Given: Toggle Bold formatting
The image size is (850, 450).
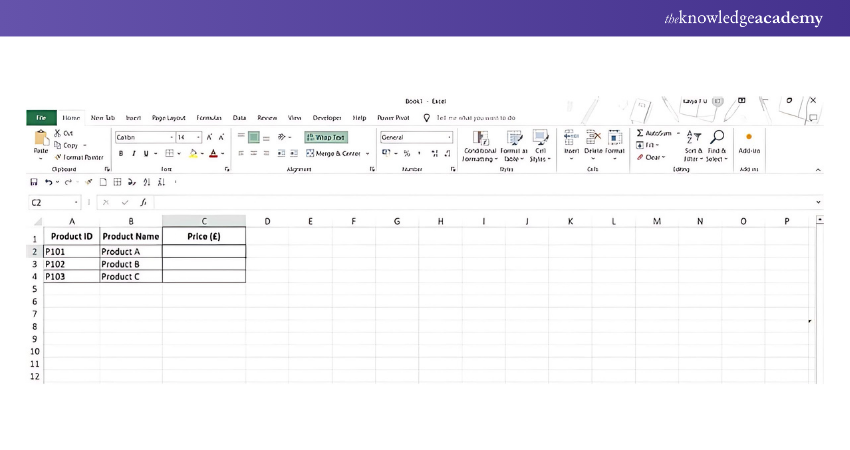Looking at the screenshot, I should [x=120, y=153].
